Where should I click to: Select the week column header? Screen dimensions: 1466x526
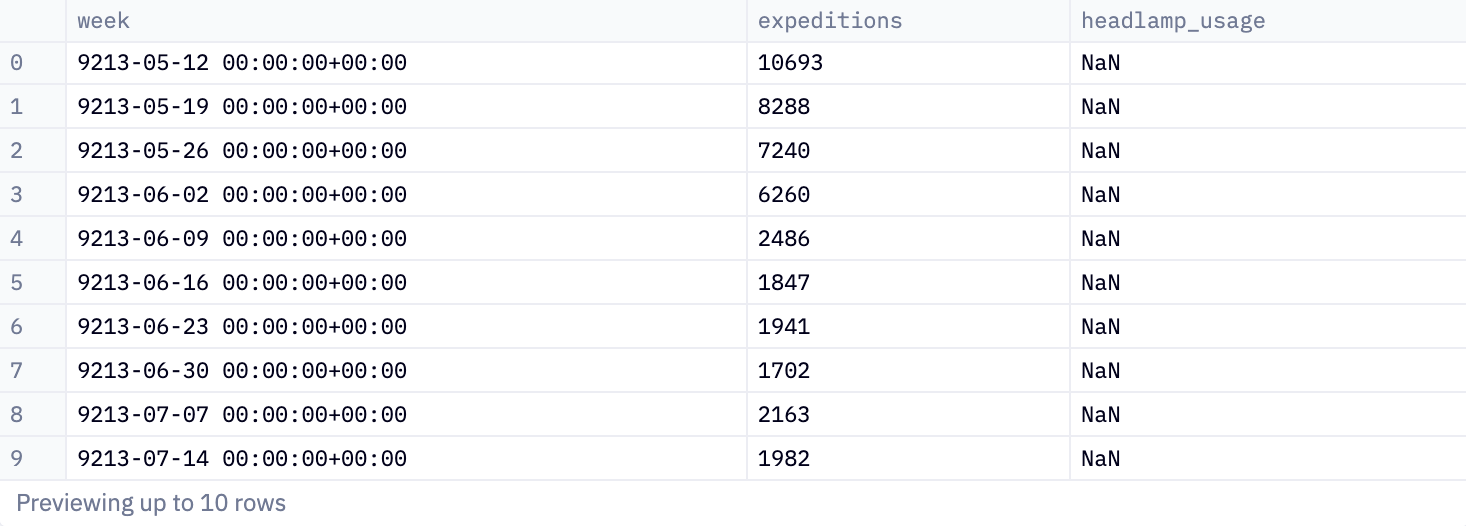104,20
